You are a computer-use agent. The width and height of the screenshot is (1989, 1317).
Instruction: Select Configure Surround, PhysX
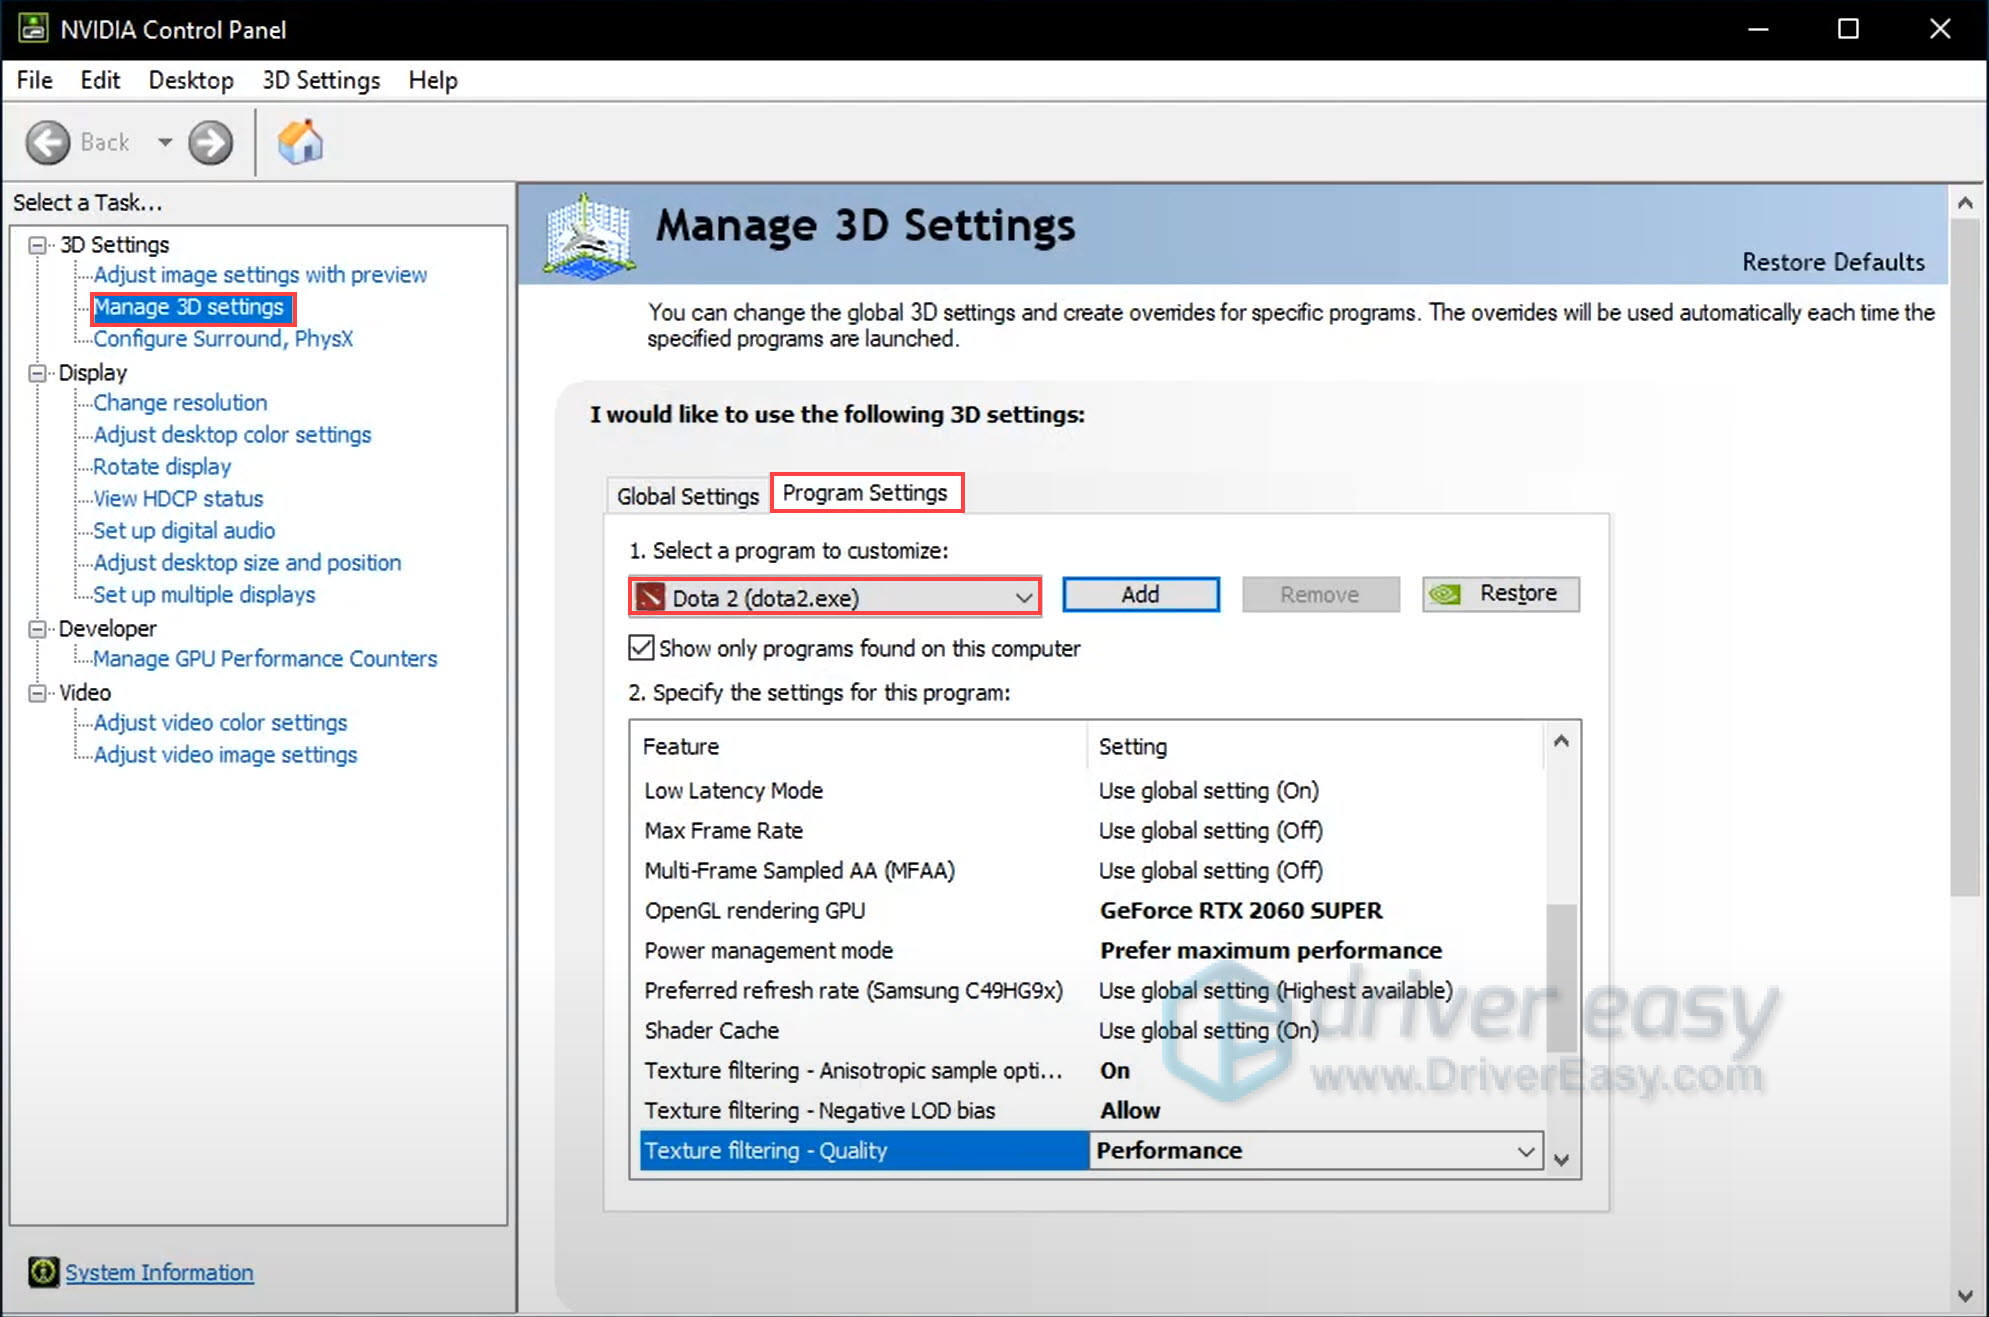(x=223, y=339)
